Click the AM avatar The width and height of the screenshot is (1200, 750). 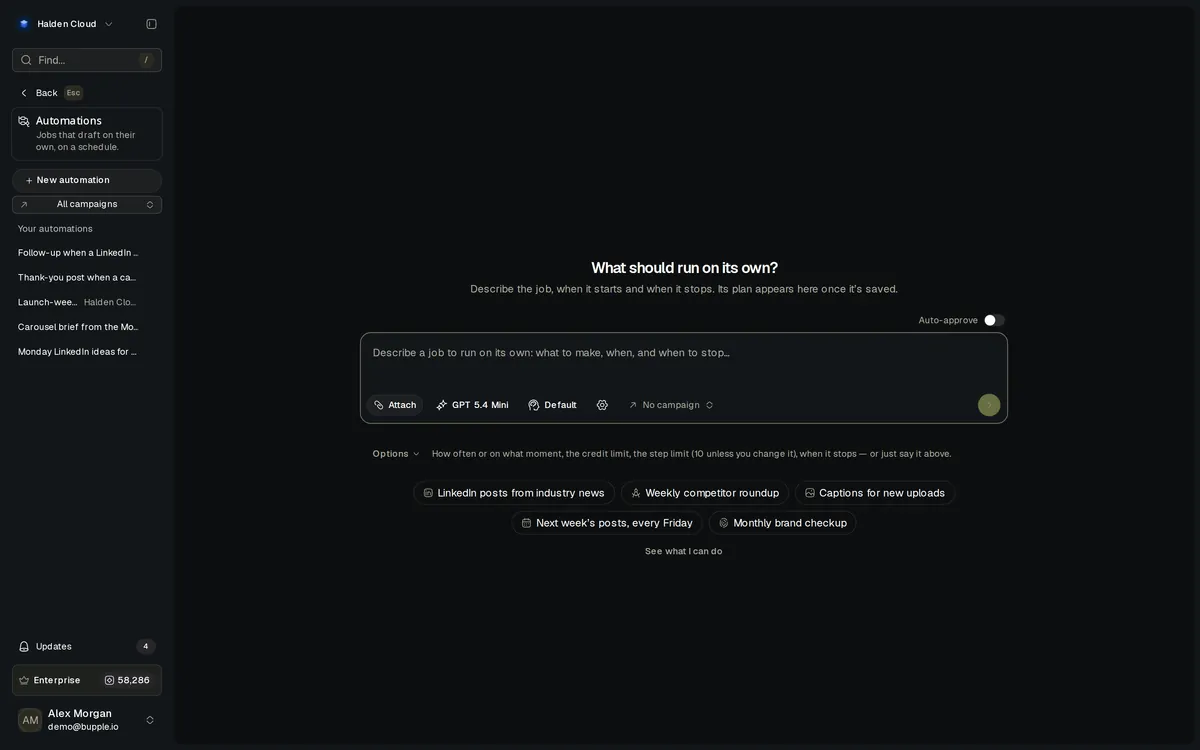pos(30,720)
